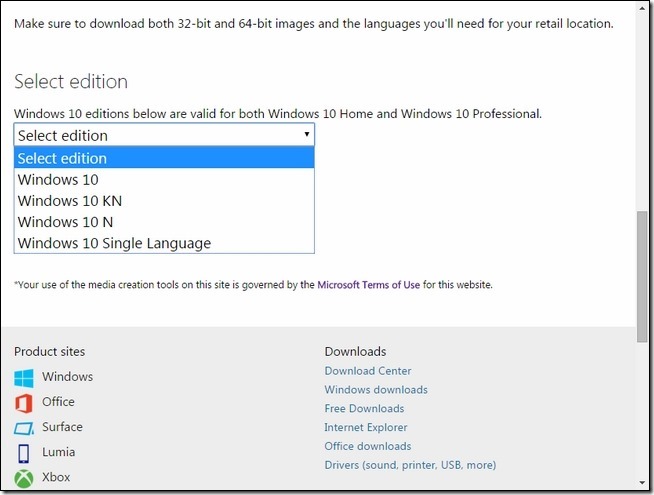Open the Windows product site link

click(68, 377)
